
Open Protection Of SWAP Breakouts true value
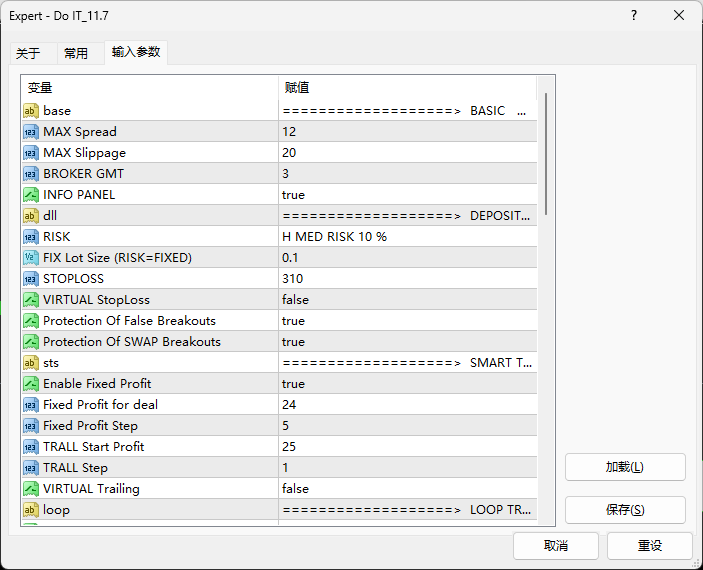(408, 342)
